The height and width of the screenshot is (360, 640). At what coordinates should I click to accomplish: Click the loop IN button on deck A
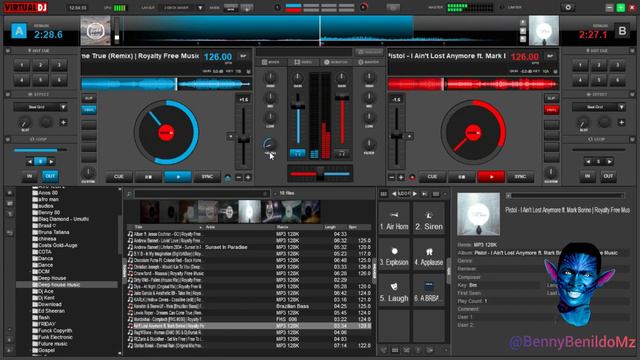(29, 176)
